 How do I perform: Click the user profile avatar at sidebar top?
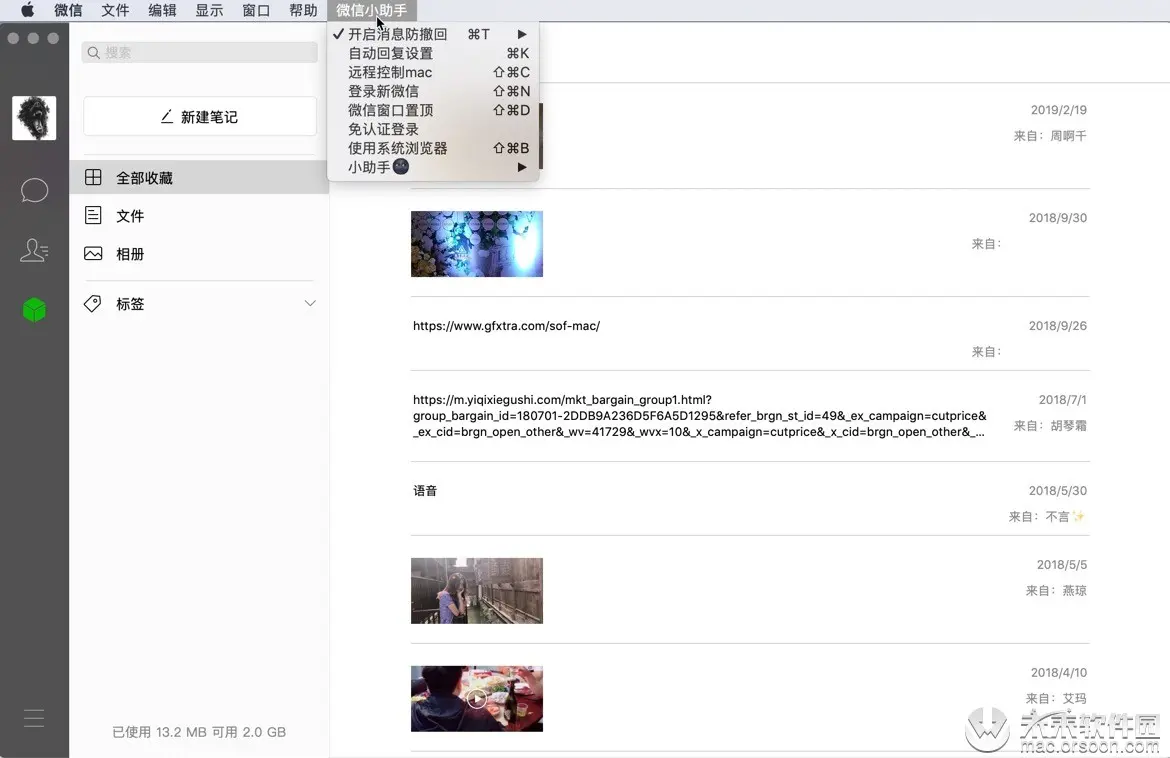pos(34,117)
